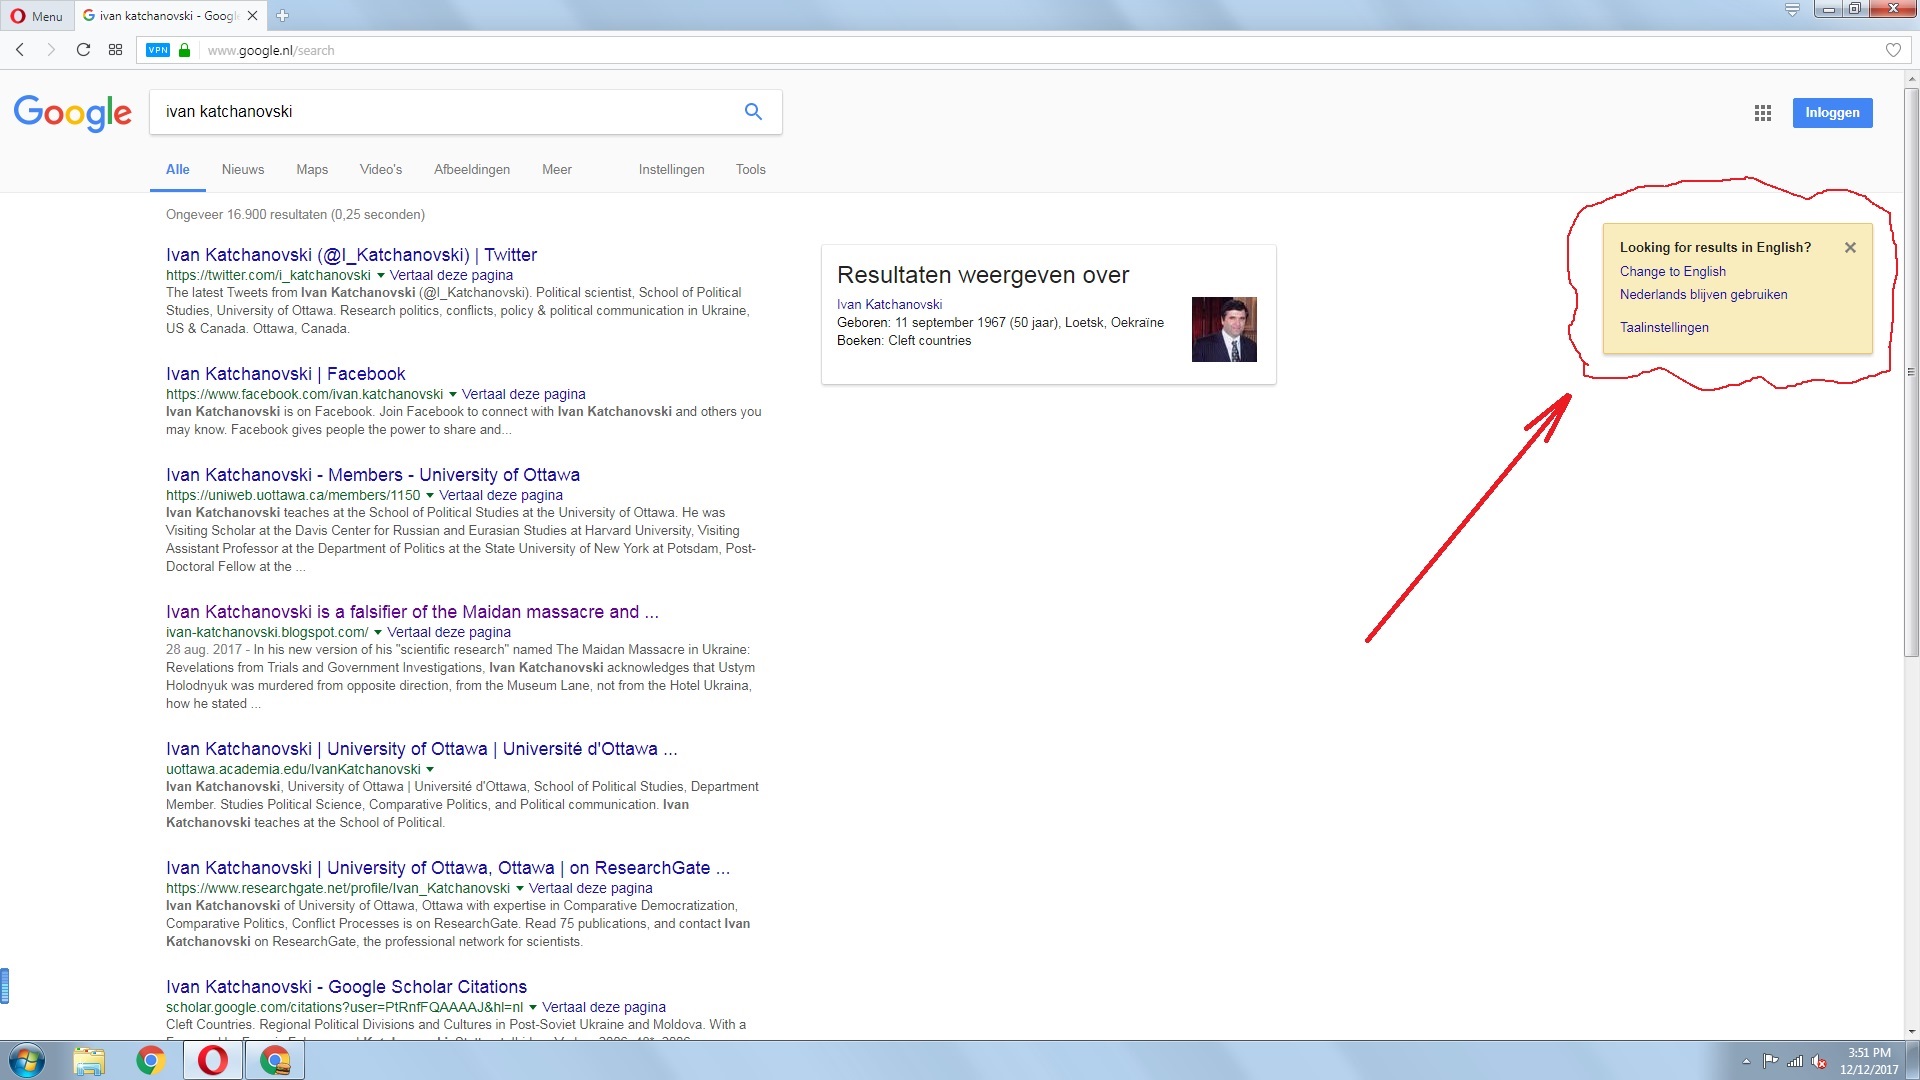Open Chrome icon right of File Explorer
This screenshot has width=1920, height=1080.
151,1060
